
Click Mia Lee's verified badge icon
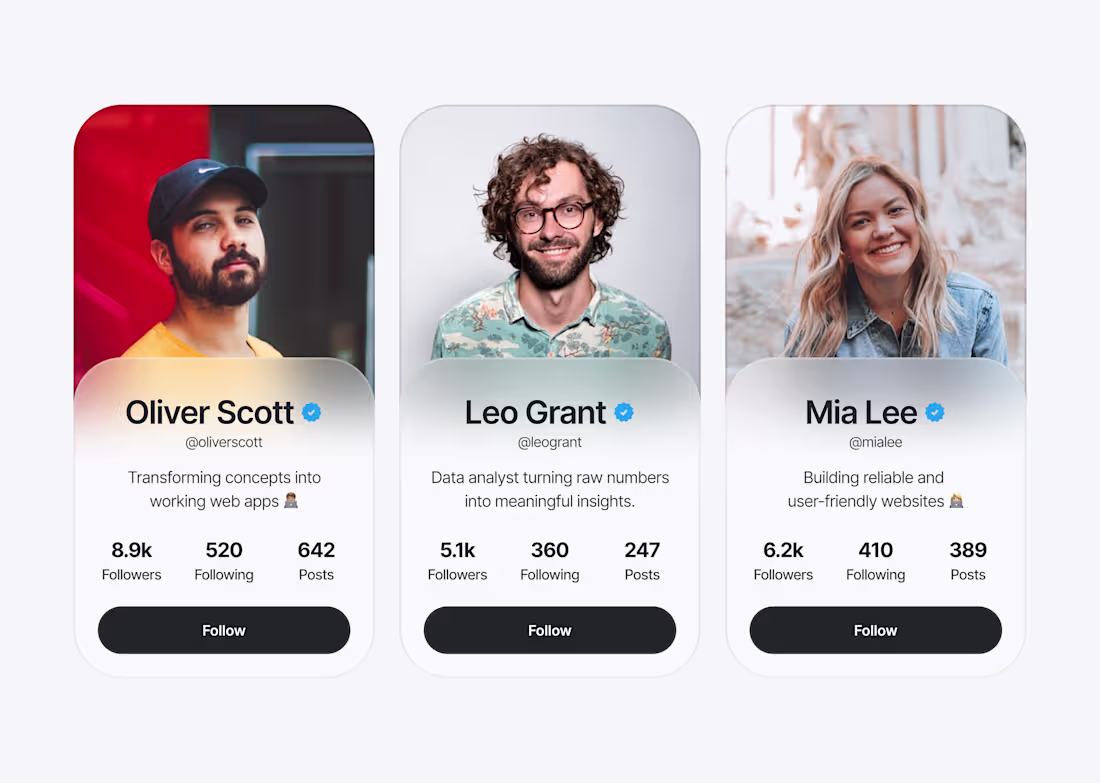click(935, 411)
